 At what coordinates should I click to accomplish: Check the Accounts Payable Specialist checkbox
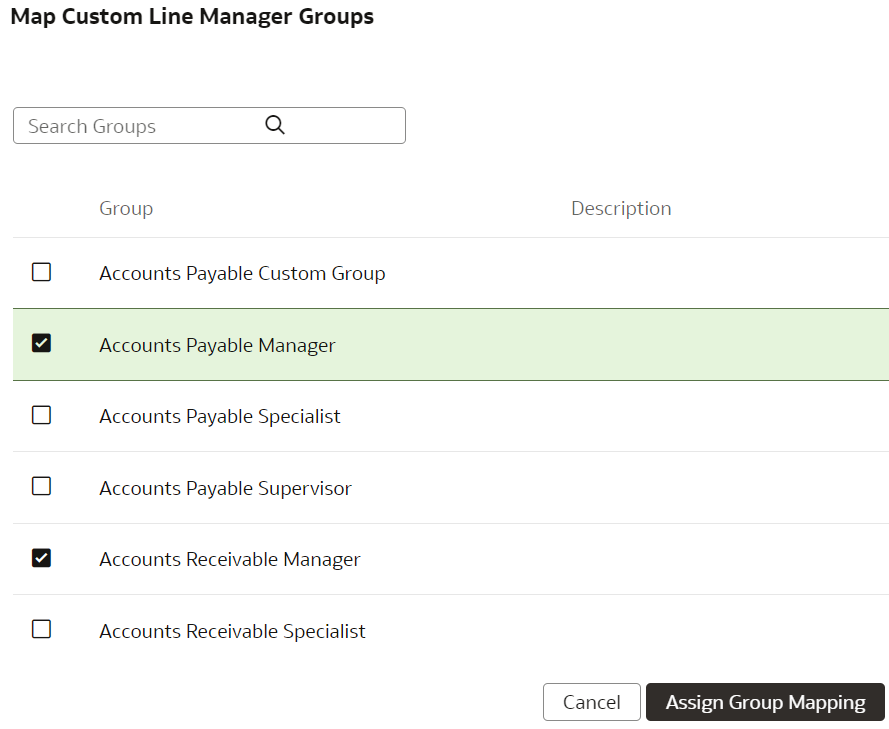click(41, 415)
